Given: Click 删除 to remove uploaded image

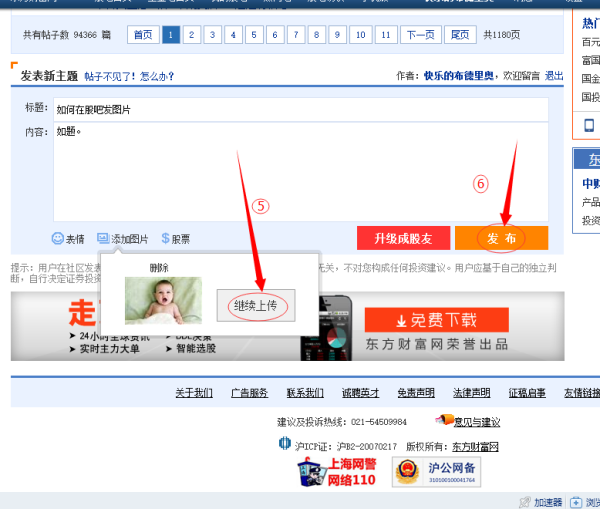Looking at the screenshot, I should tap(158, 267).
